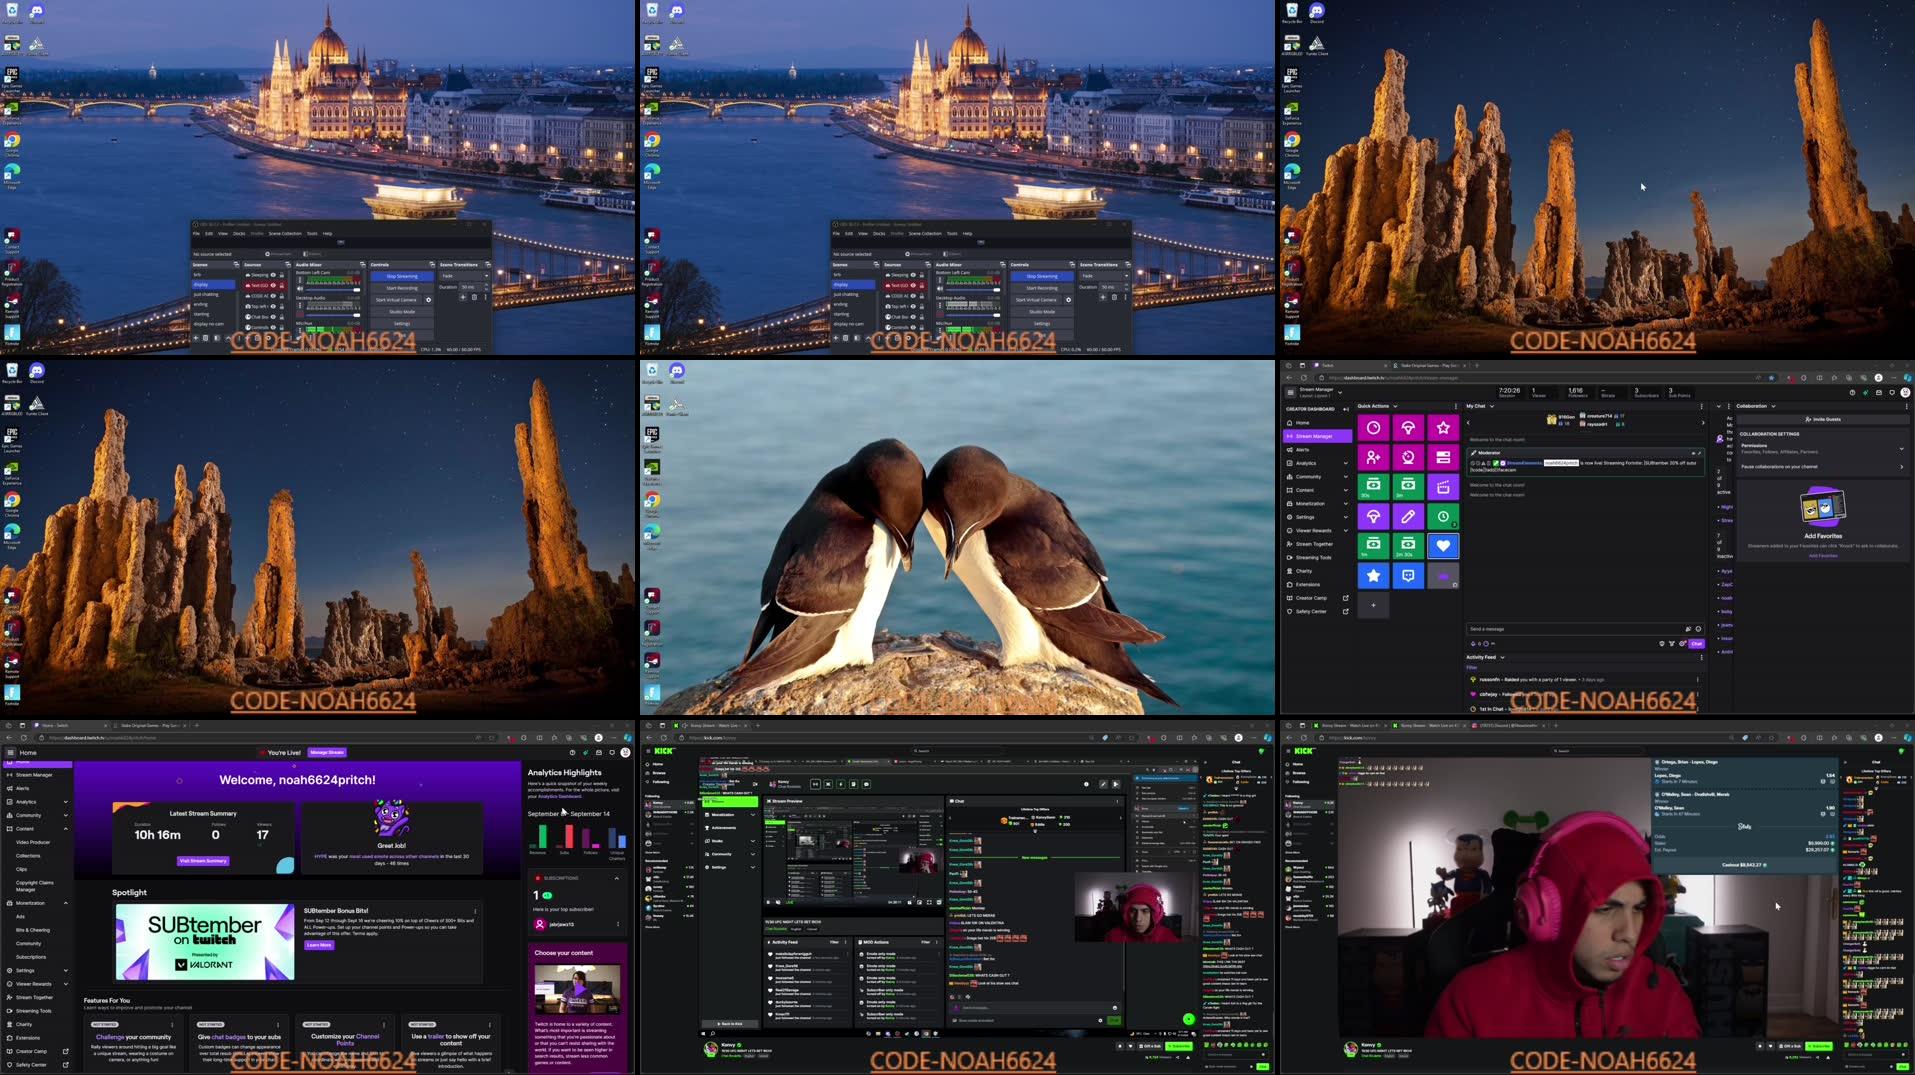This screenshot has width=1915, height=1075.
Task: Click the pink parachute raid tile in Quick Actions
Action: pyautogui.click(x=1408, y=428)
